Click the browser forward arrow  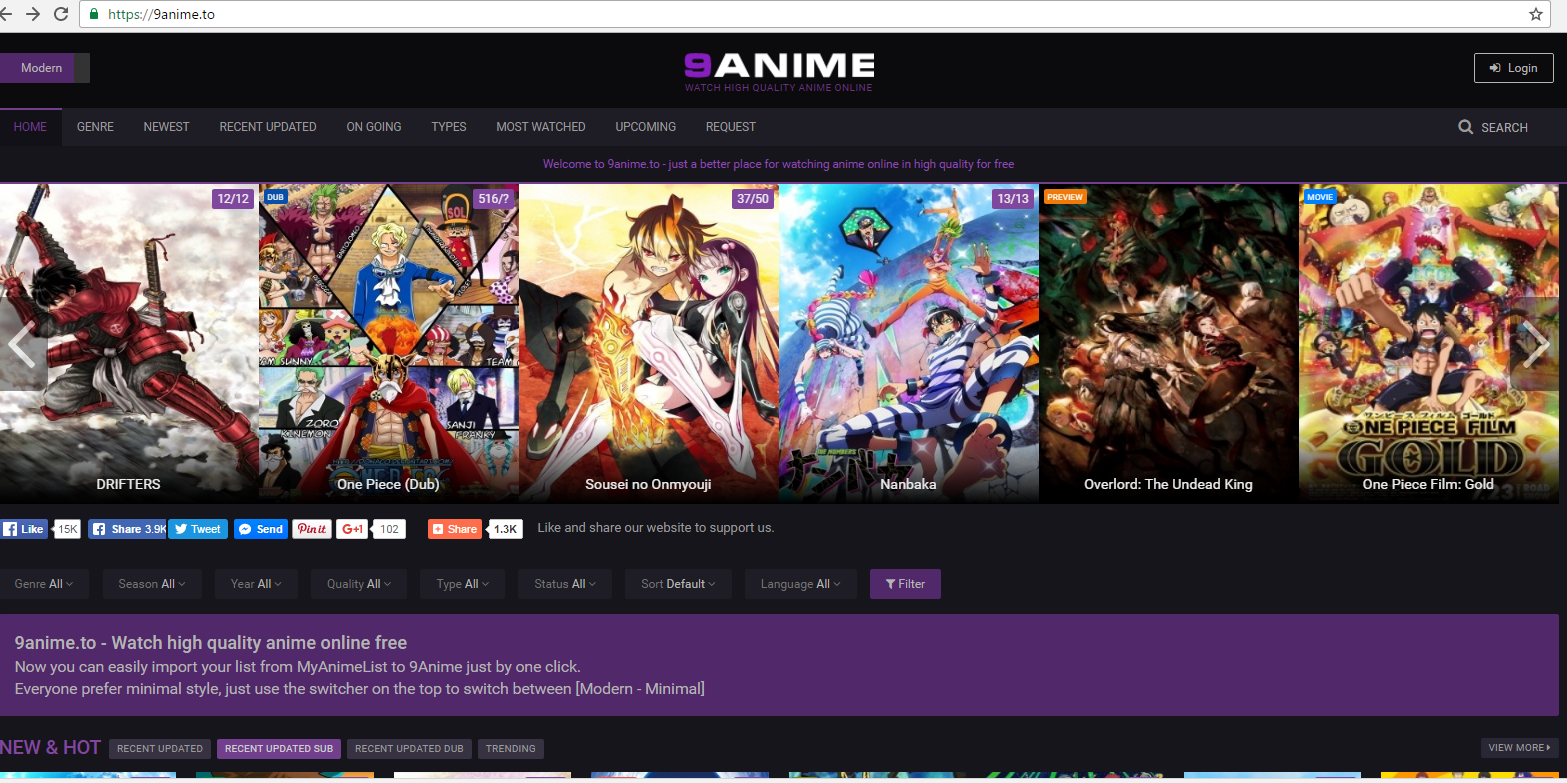coord(33,14)
